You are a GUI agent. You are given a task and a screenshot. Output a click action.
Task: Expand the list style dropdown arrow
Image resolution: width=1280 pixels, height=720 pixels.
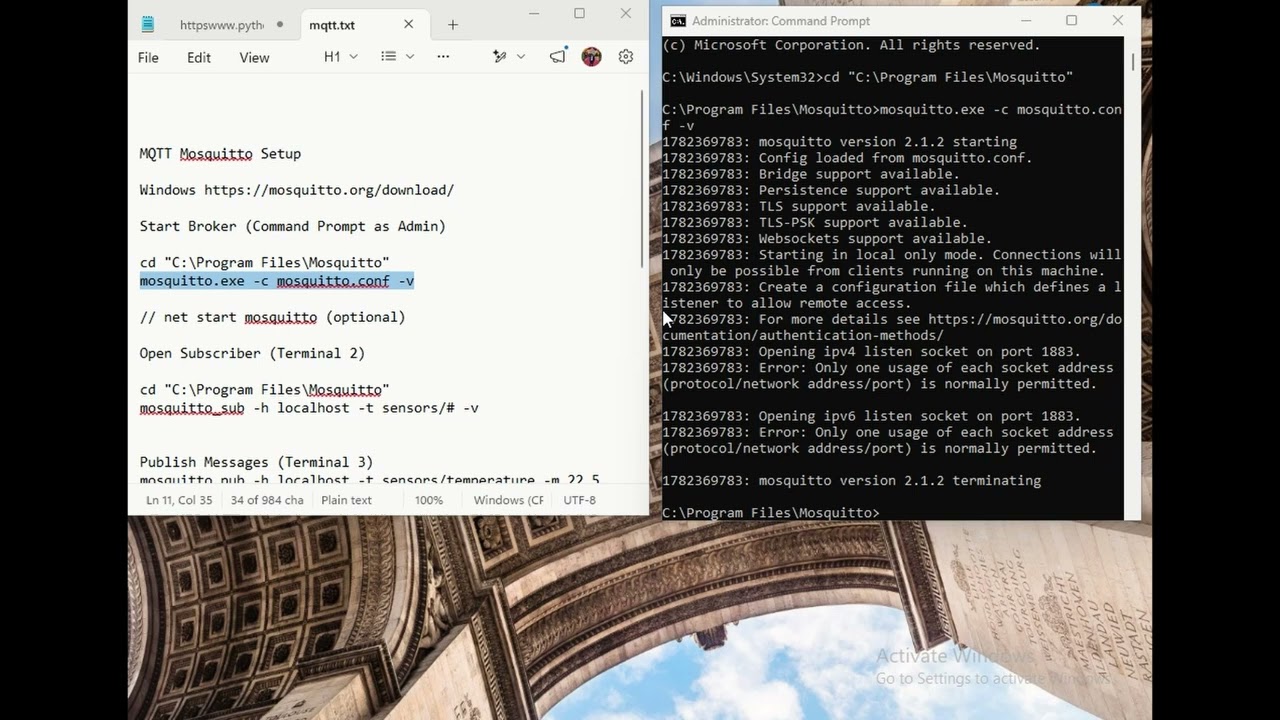[410, 57]
